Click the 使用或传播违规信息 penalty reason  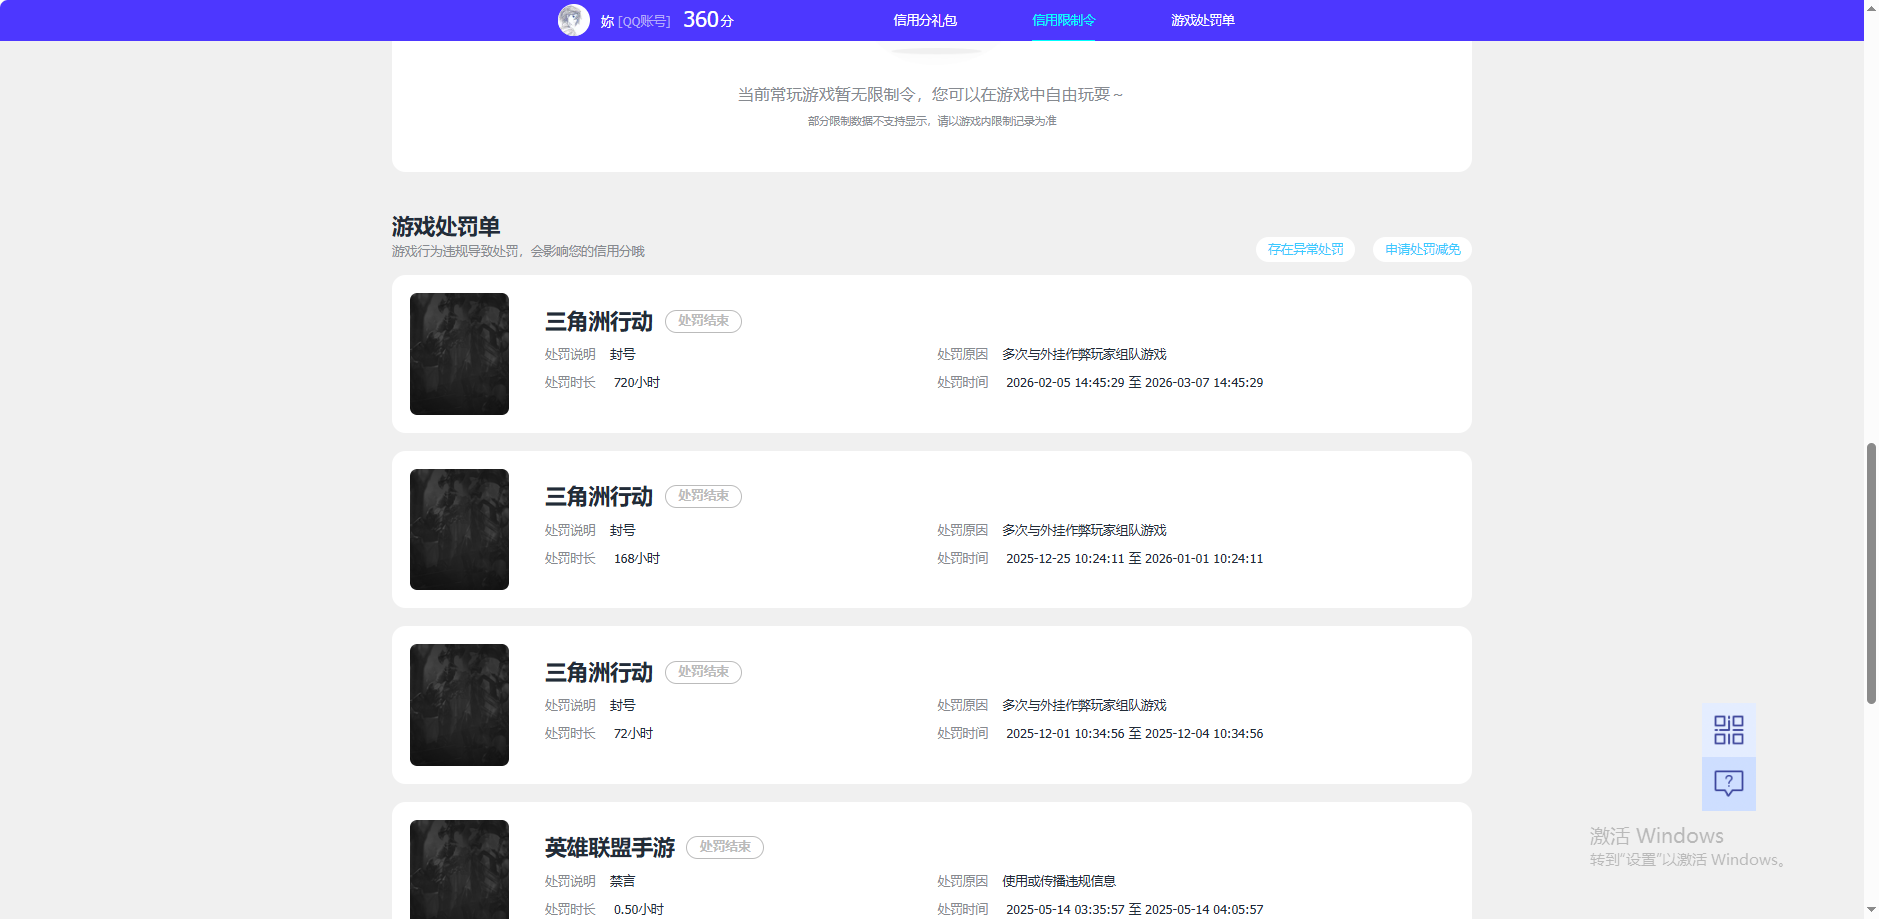1059,881
